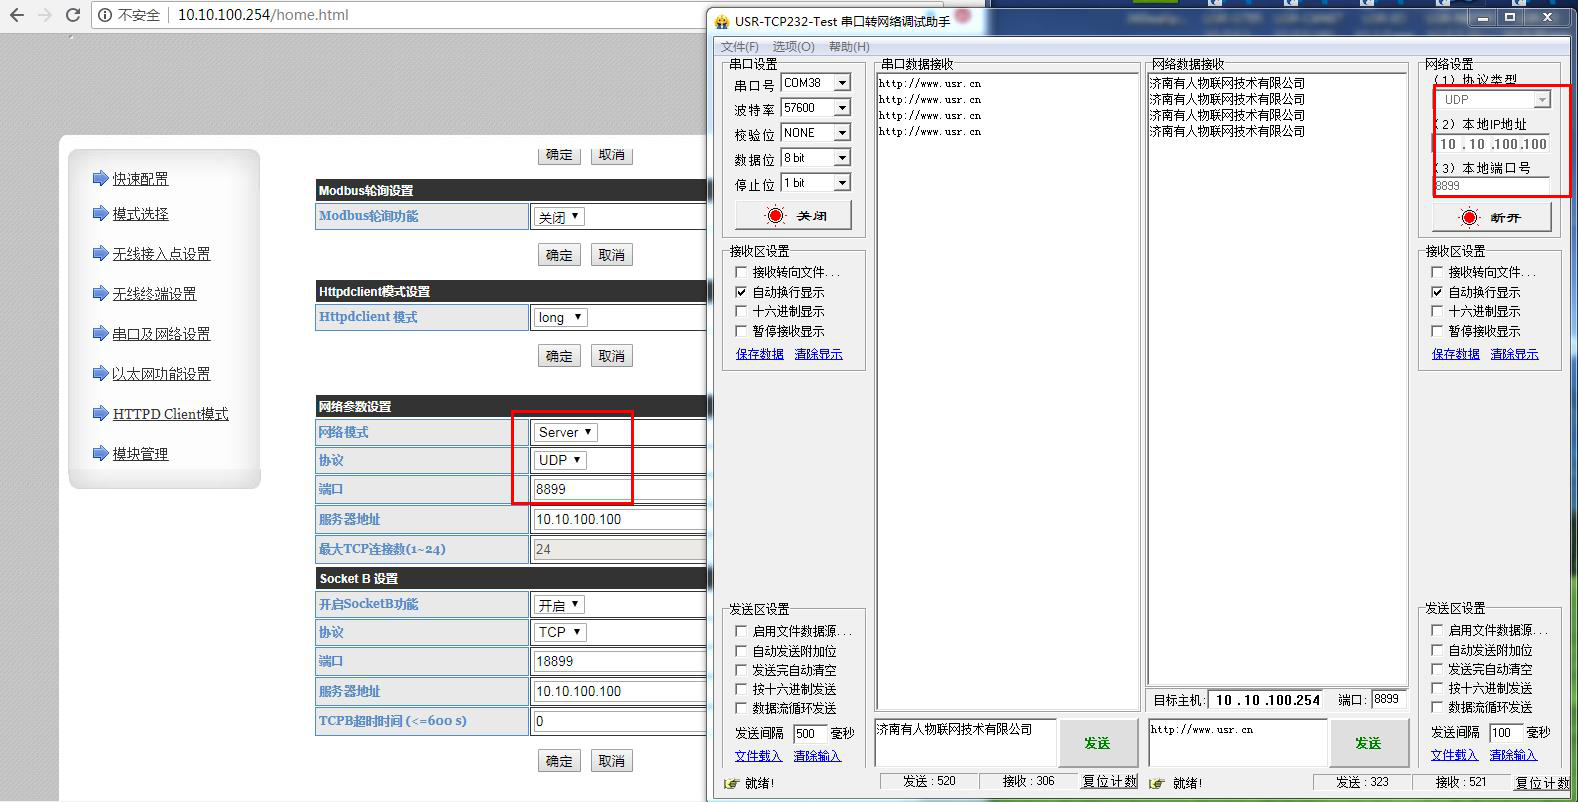The image size is (1578, 802).
Task: Click the browser back arrow icon
Action: click(x=17, y=15)
